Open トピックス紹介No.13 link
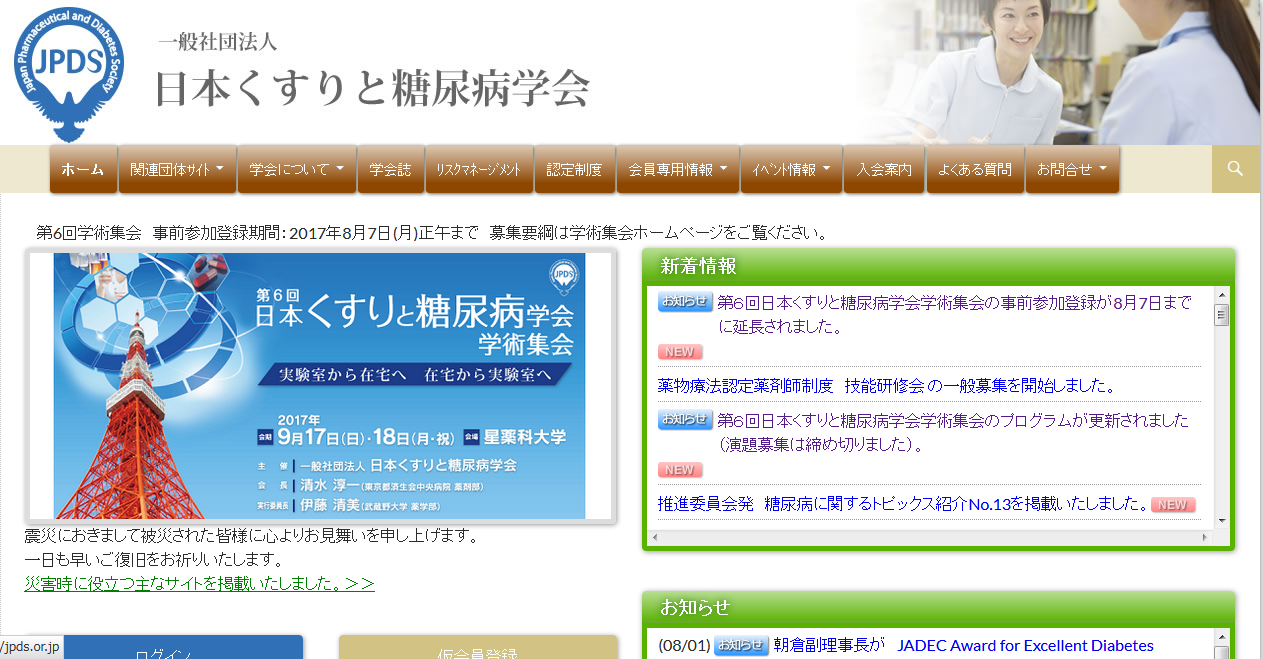 (x=903, y=503)
